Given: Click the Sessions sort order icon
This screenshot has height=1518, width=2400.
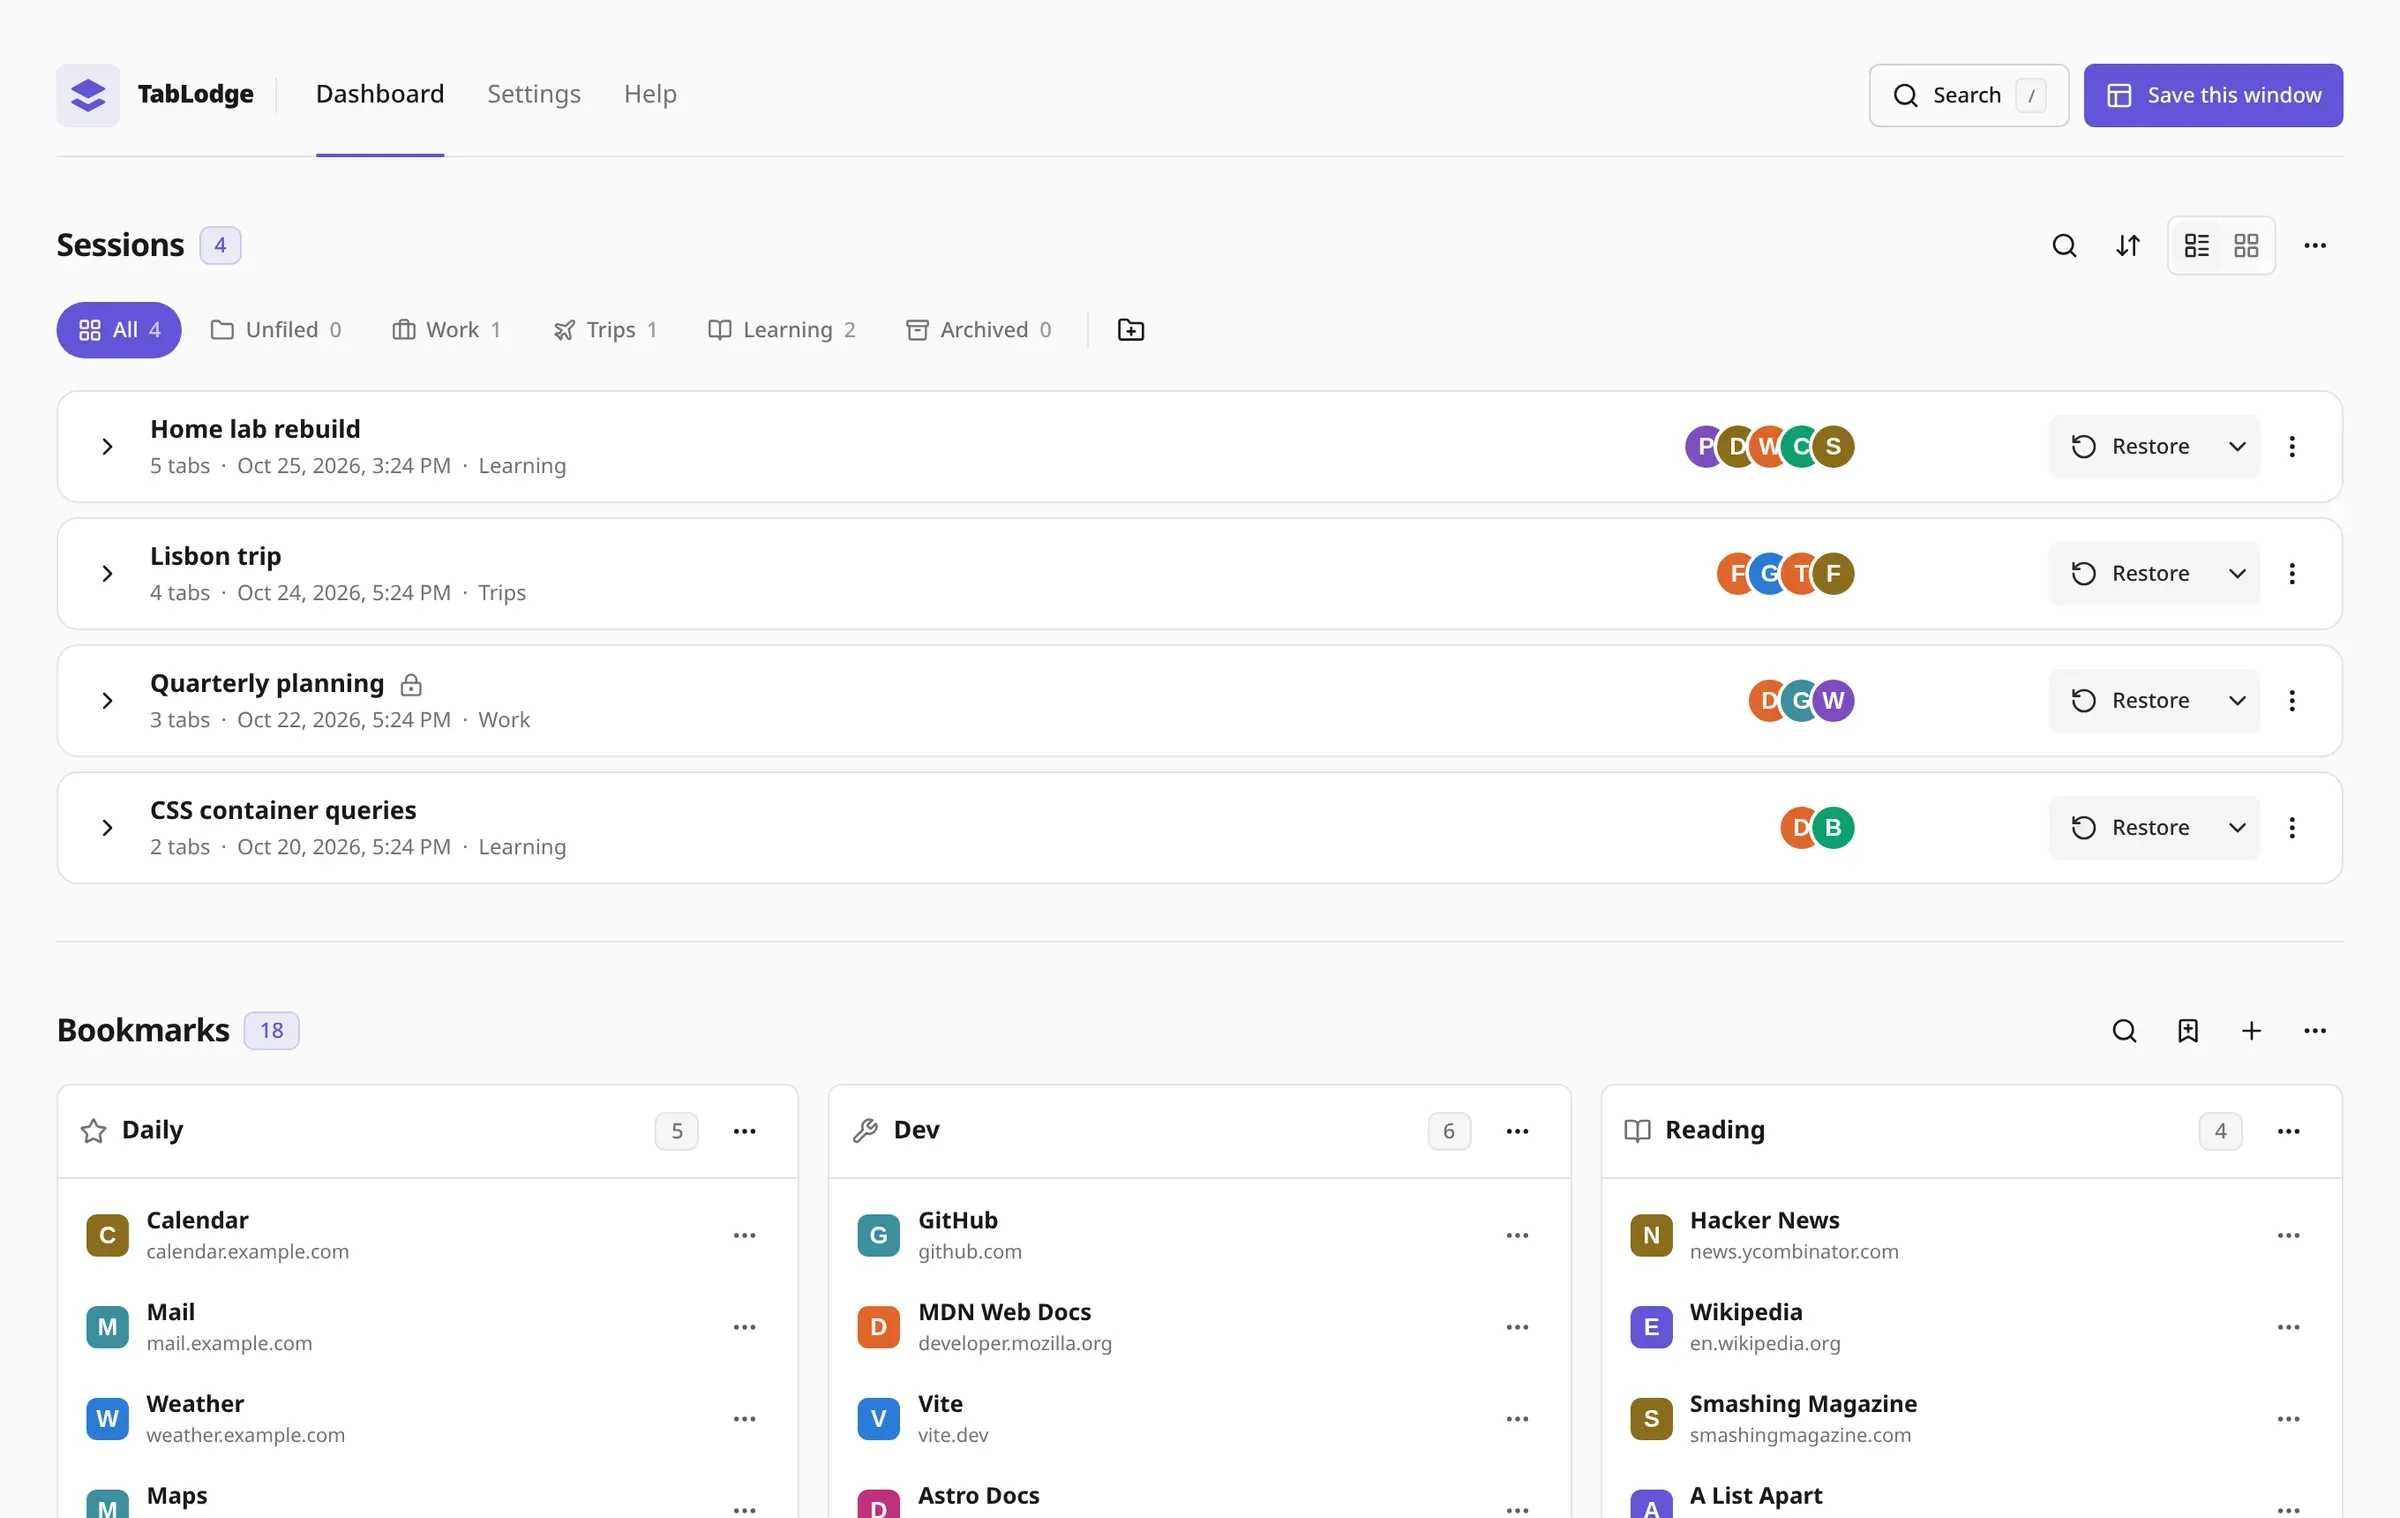Looking at the screenshot, I should pyautogui.click(x=2128, y=246).
